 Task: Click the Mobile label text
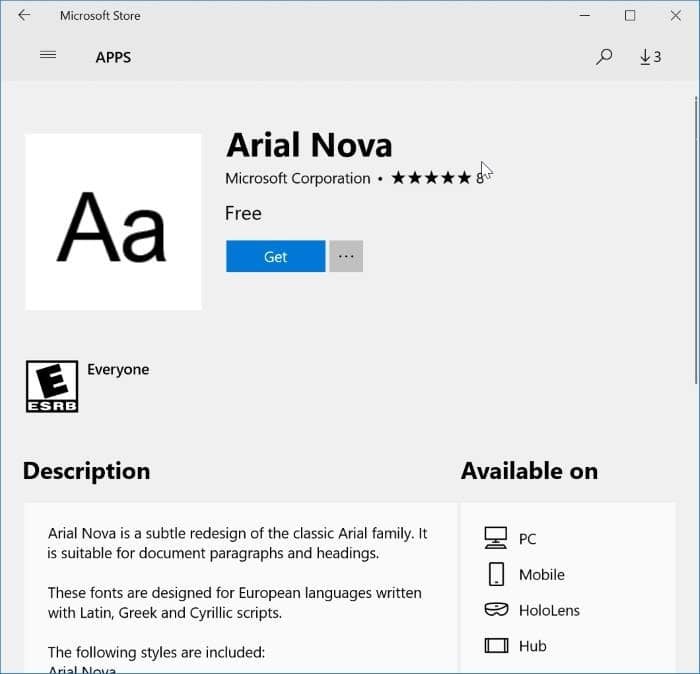[542, 574]
